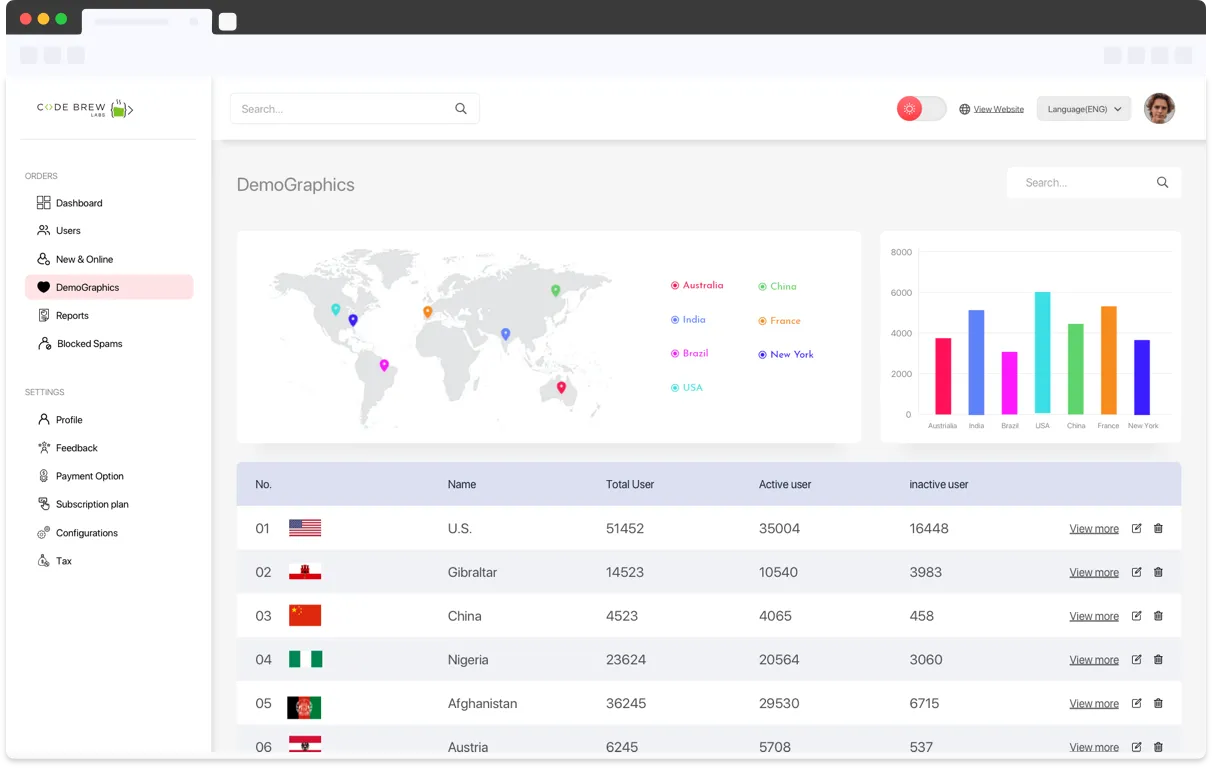The width and height of the screenshot is (1212, 768).
Task: Click the cyan USA bar in the chart
Action: point(1042,353)
